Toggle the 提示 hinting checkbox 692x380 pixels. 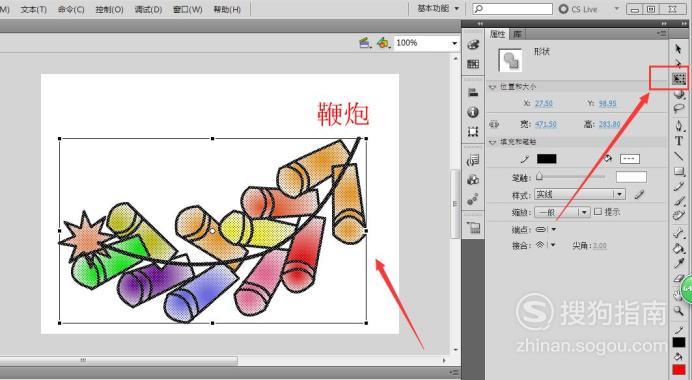[x=598, y=212]
